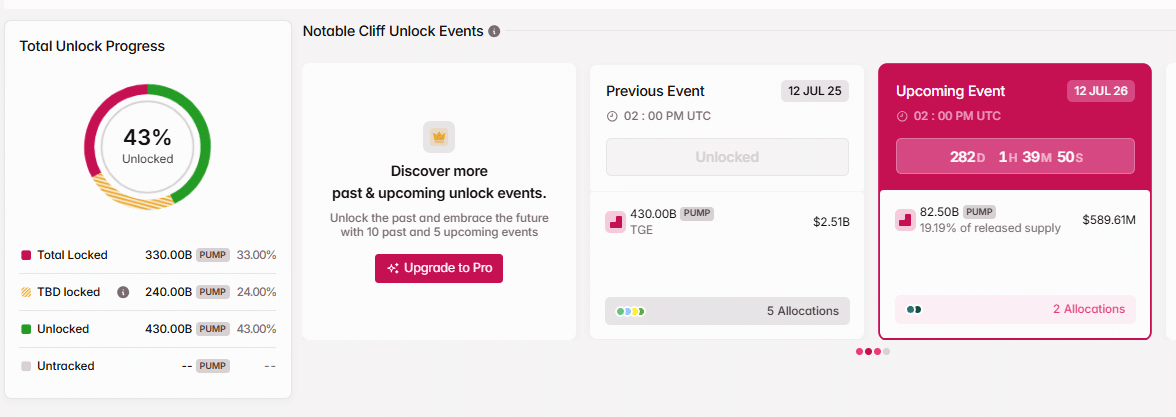Click the 12 JUL 25 date badge
Viewport: 1176px width, 417px height.
click(x=814, y=91)
